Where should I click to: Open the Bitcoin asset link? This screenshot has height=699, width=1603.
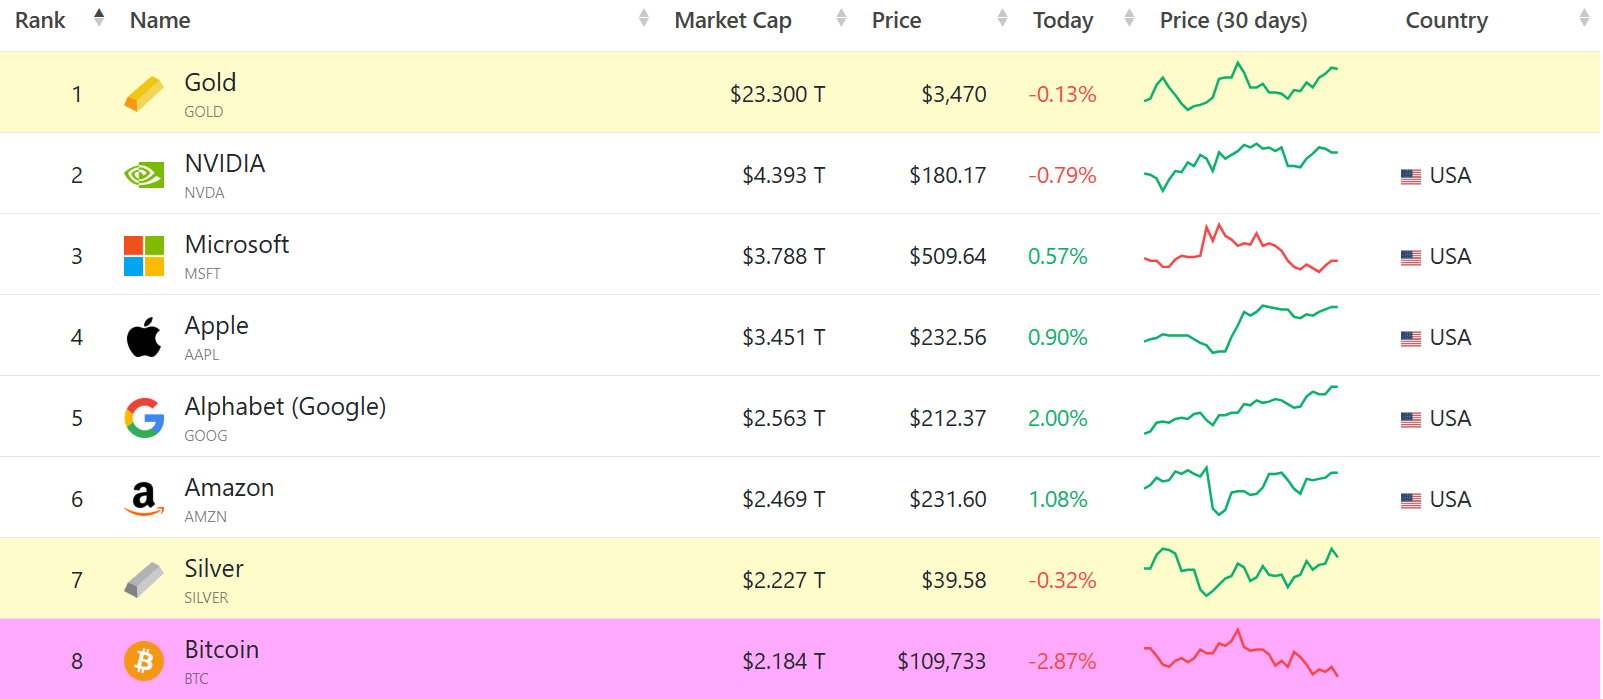(x=222, y=650)
